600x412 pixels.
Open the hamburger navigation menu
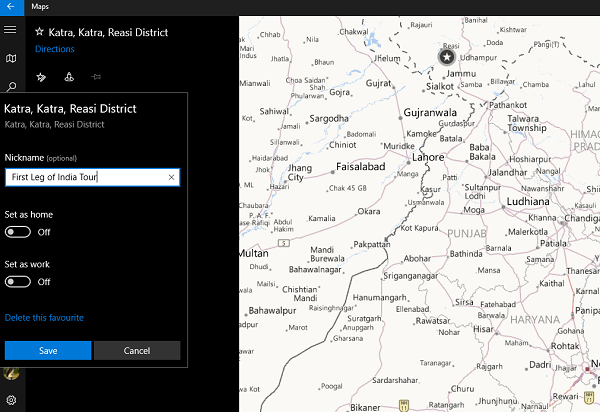(x=10, y=29)
